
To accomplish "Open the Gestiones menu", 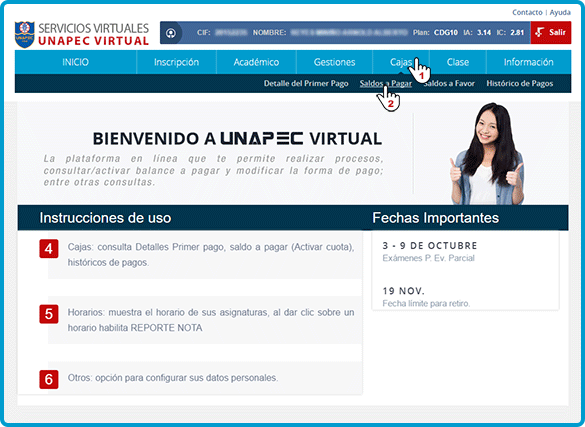I will (x=334, y=62).
